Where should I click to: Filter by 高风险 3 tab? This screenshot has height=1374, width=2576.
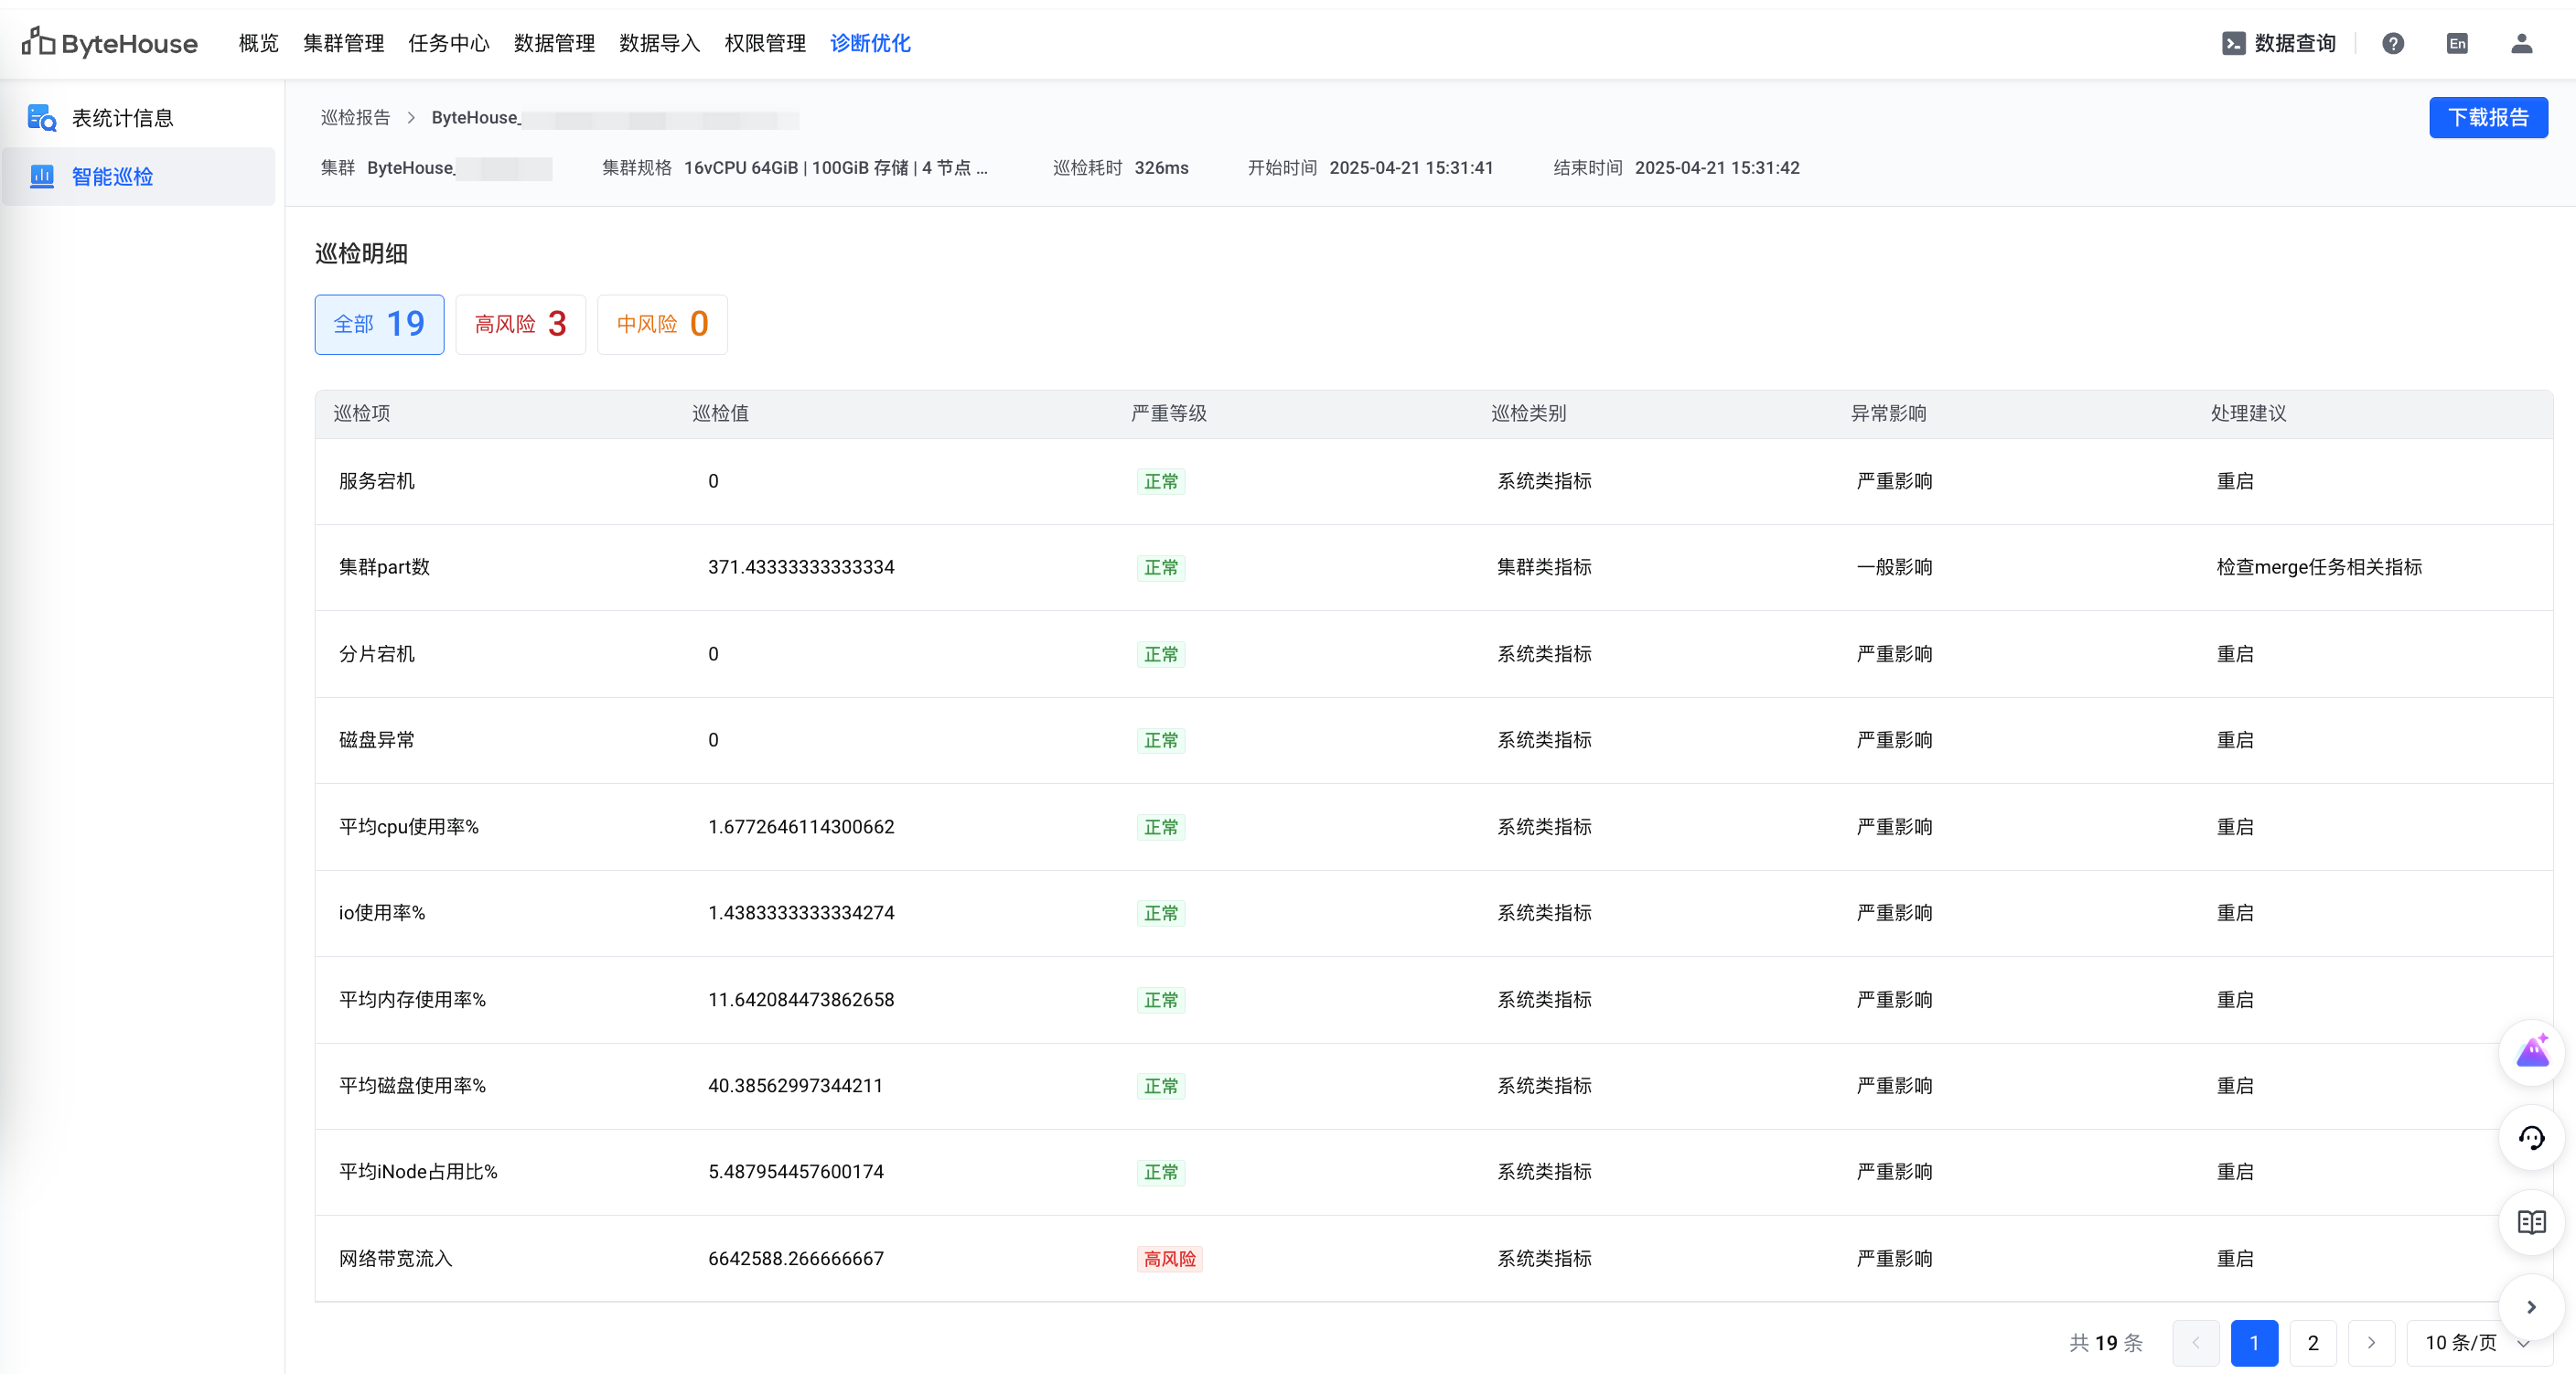pyautogui.click(x=520, y=324)
